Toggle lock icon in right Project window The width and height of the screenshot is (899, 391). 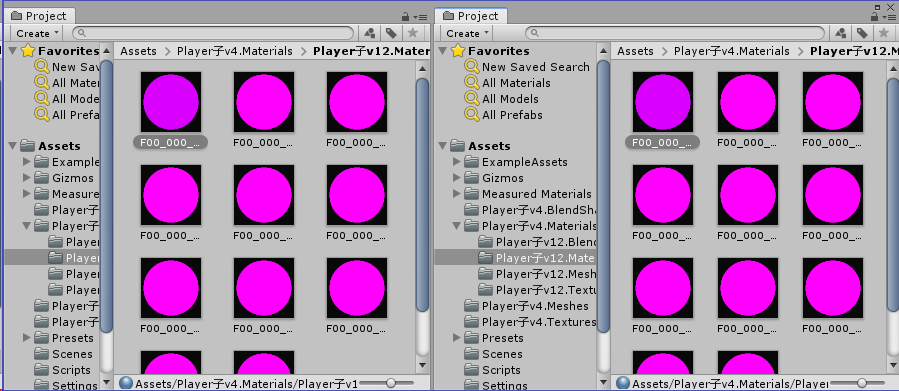pyautogui.click(x=874, y=17)
